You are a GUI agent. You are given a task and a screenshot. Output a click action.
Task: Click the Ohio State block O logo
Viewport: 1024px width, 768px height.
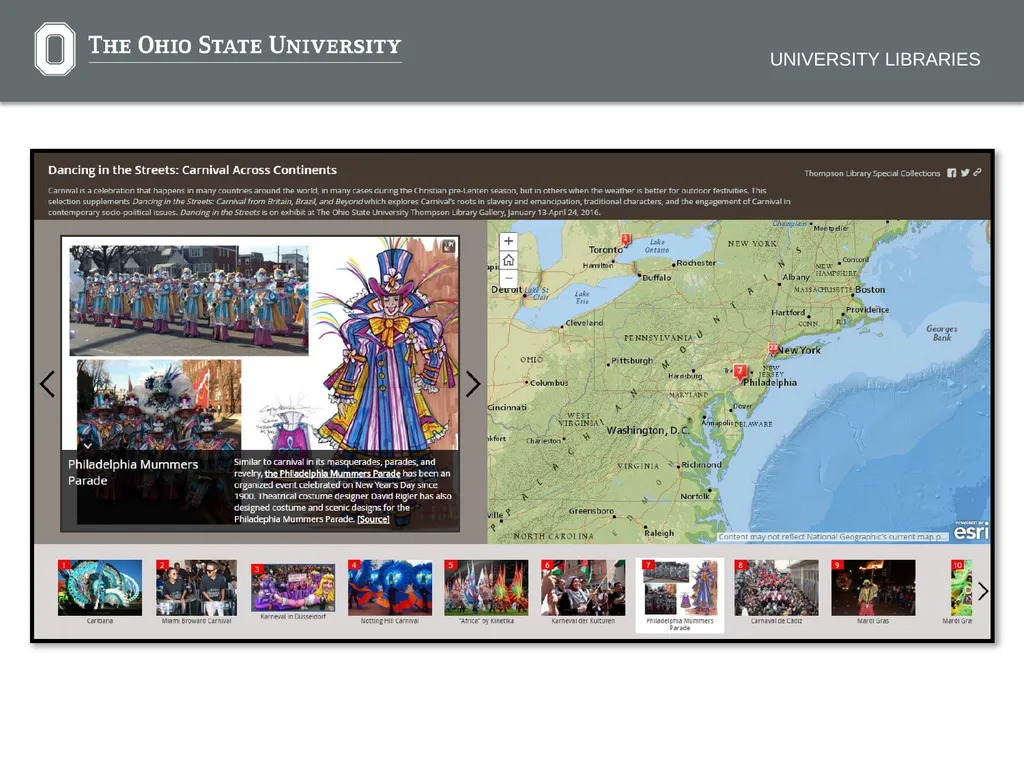pyautogui.click(x=55, y=48)
